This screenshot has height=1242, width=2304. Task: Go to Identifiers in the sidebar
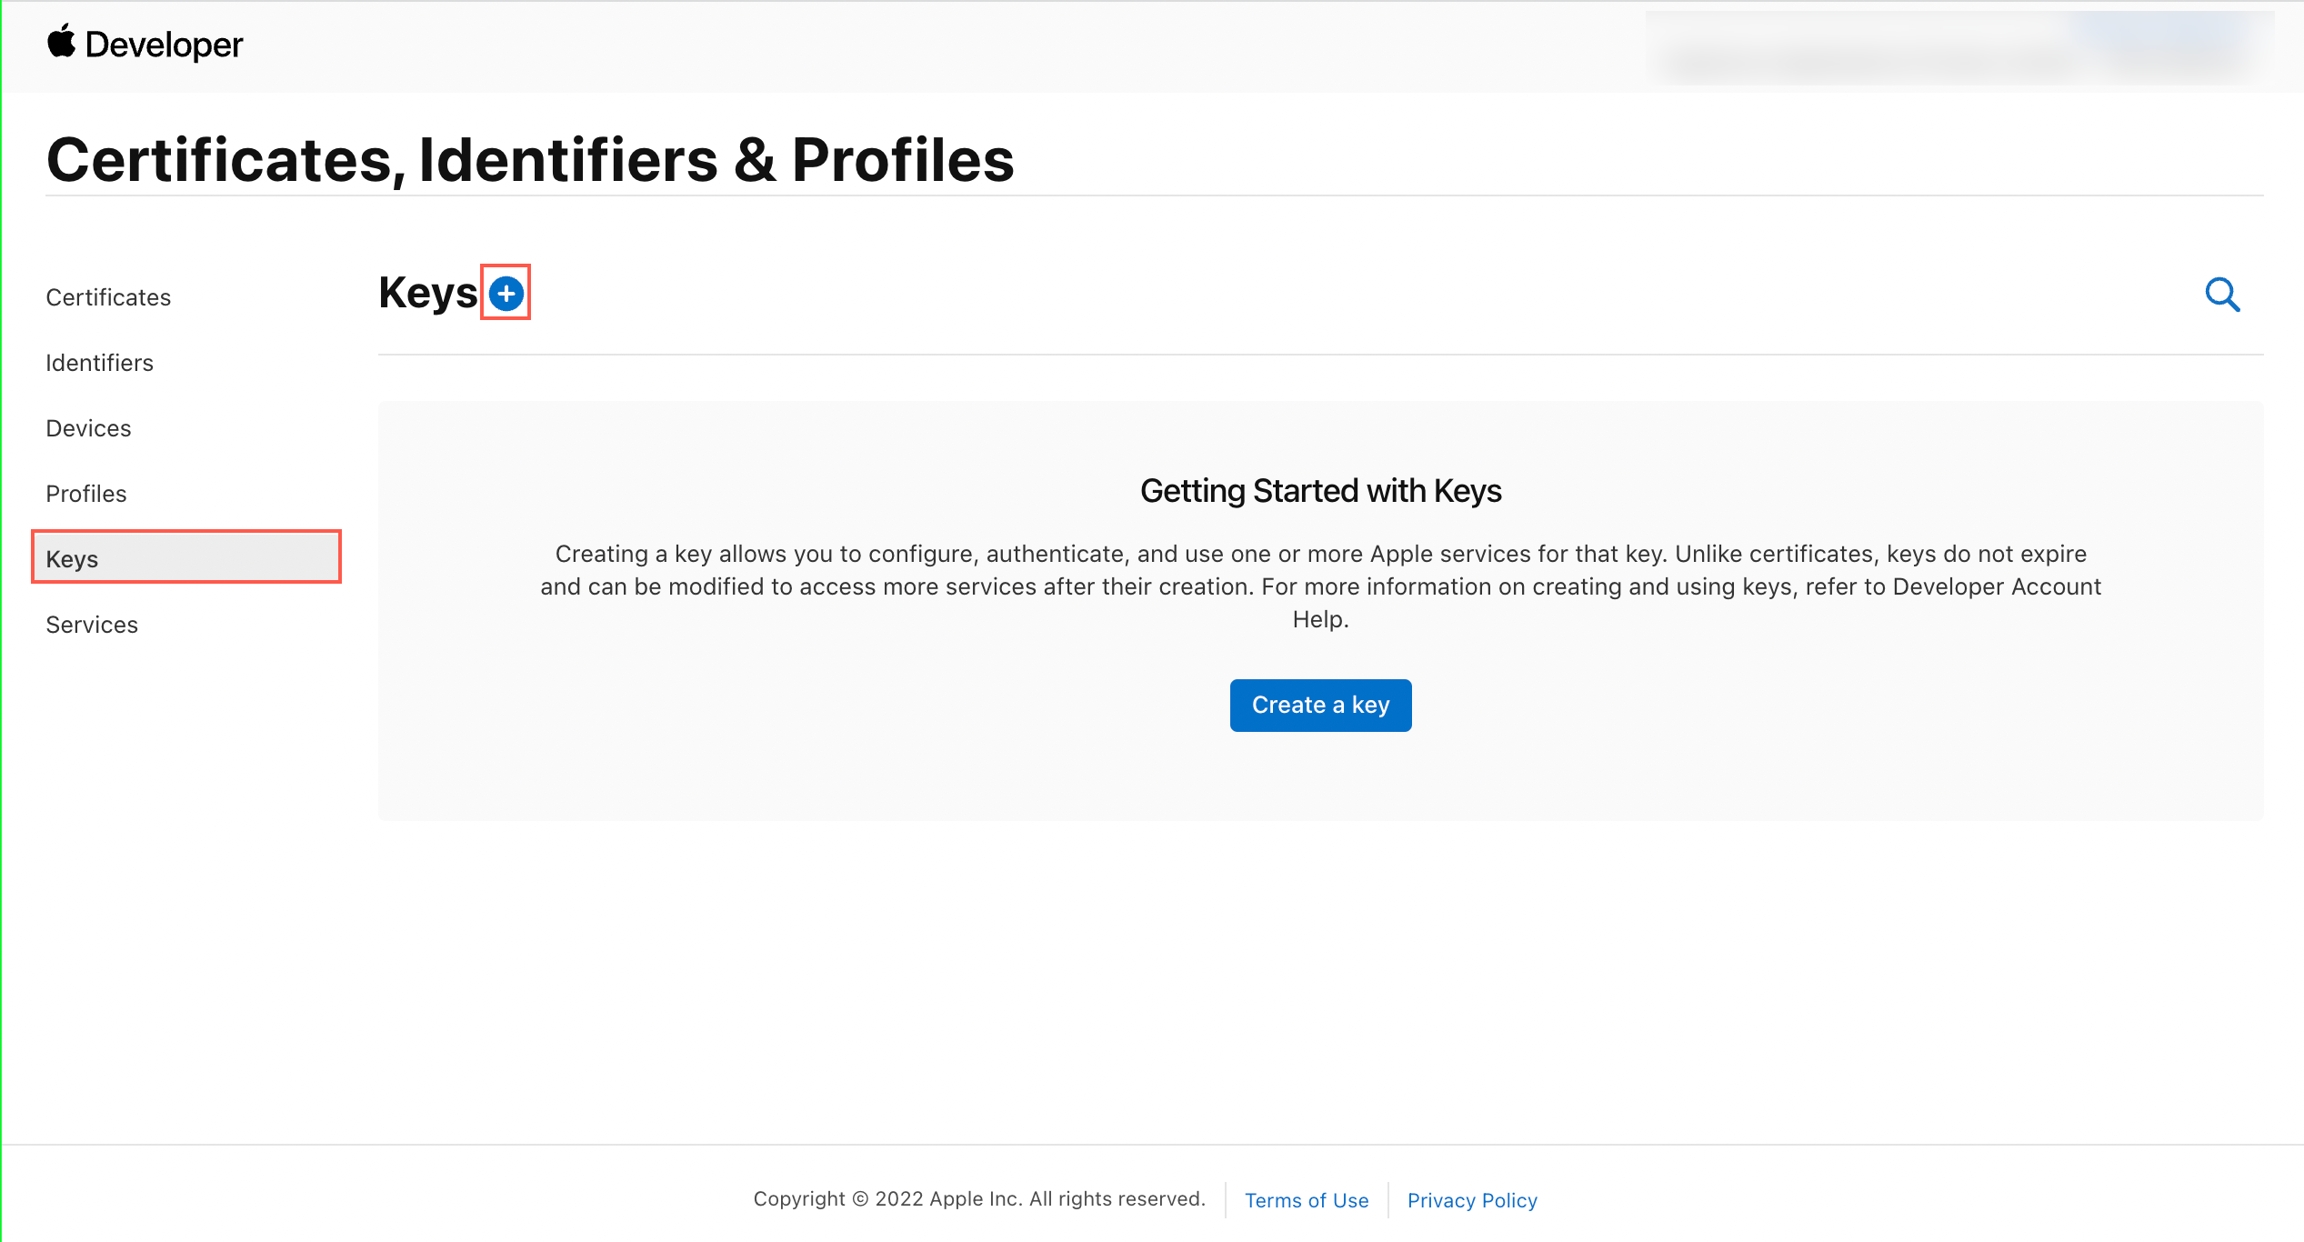tap(99, 363)
